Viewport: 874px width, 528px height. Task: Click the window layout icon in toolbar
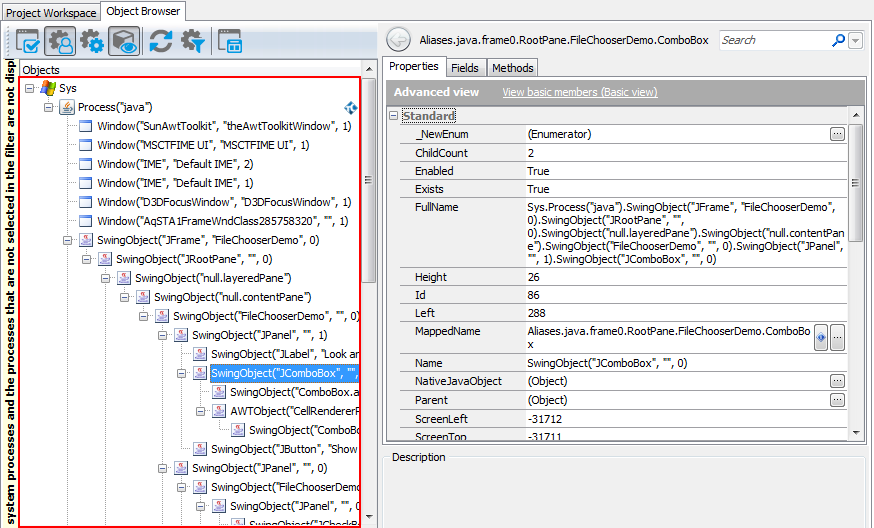pos(229,41)
